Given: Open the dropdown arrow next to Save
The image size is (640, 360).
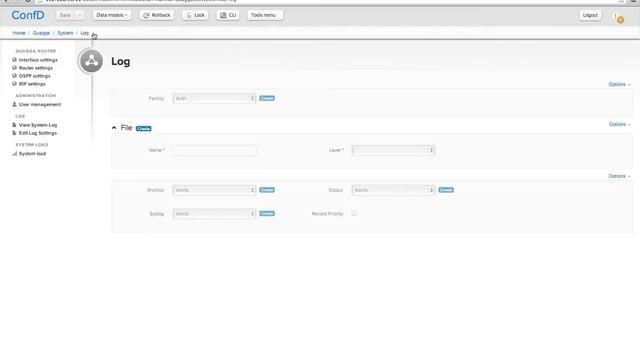Looking at the screenshot, I should pyautogui.click(x=80, y=15).
